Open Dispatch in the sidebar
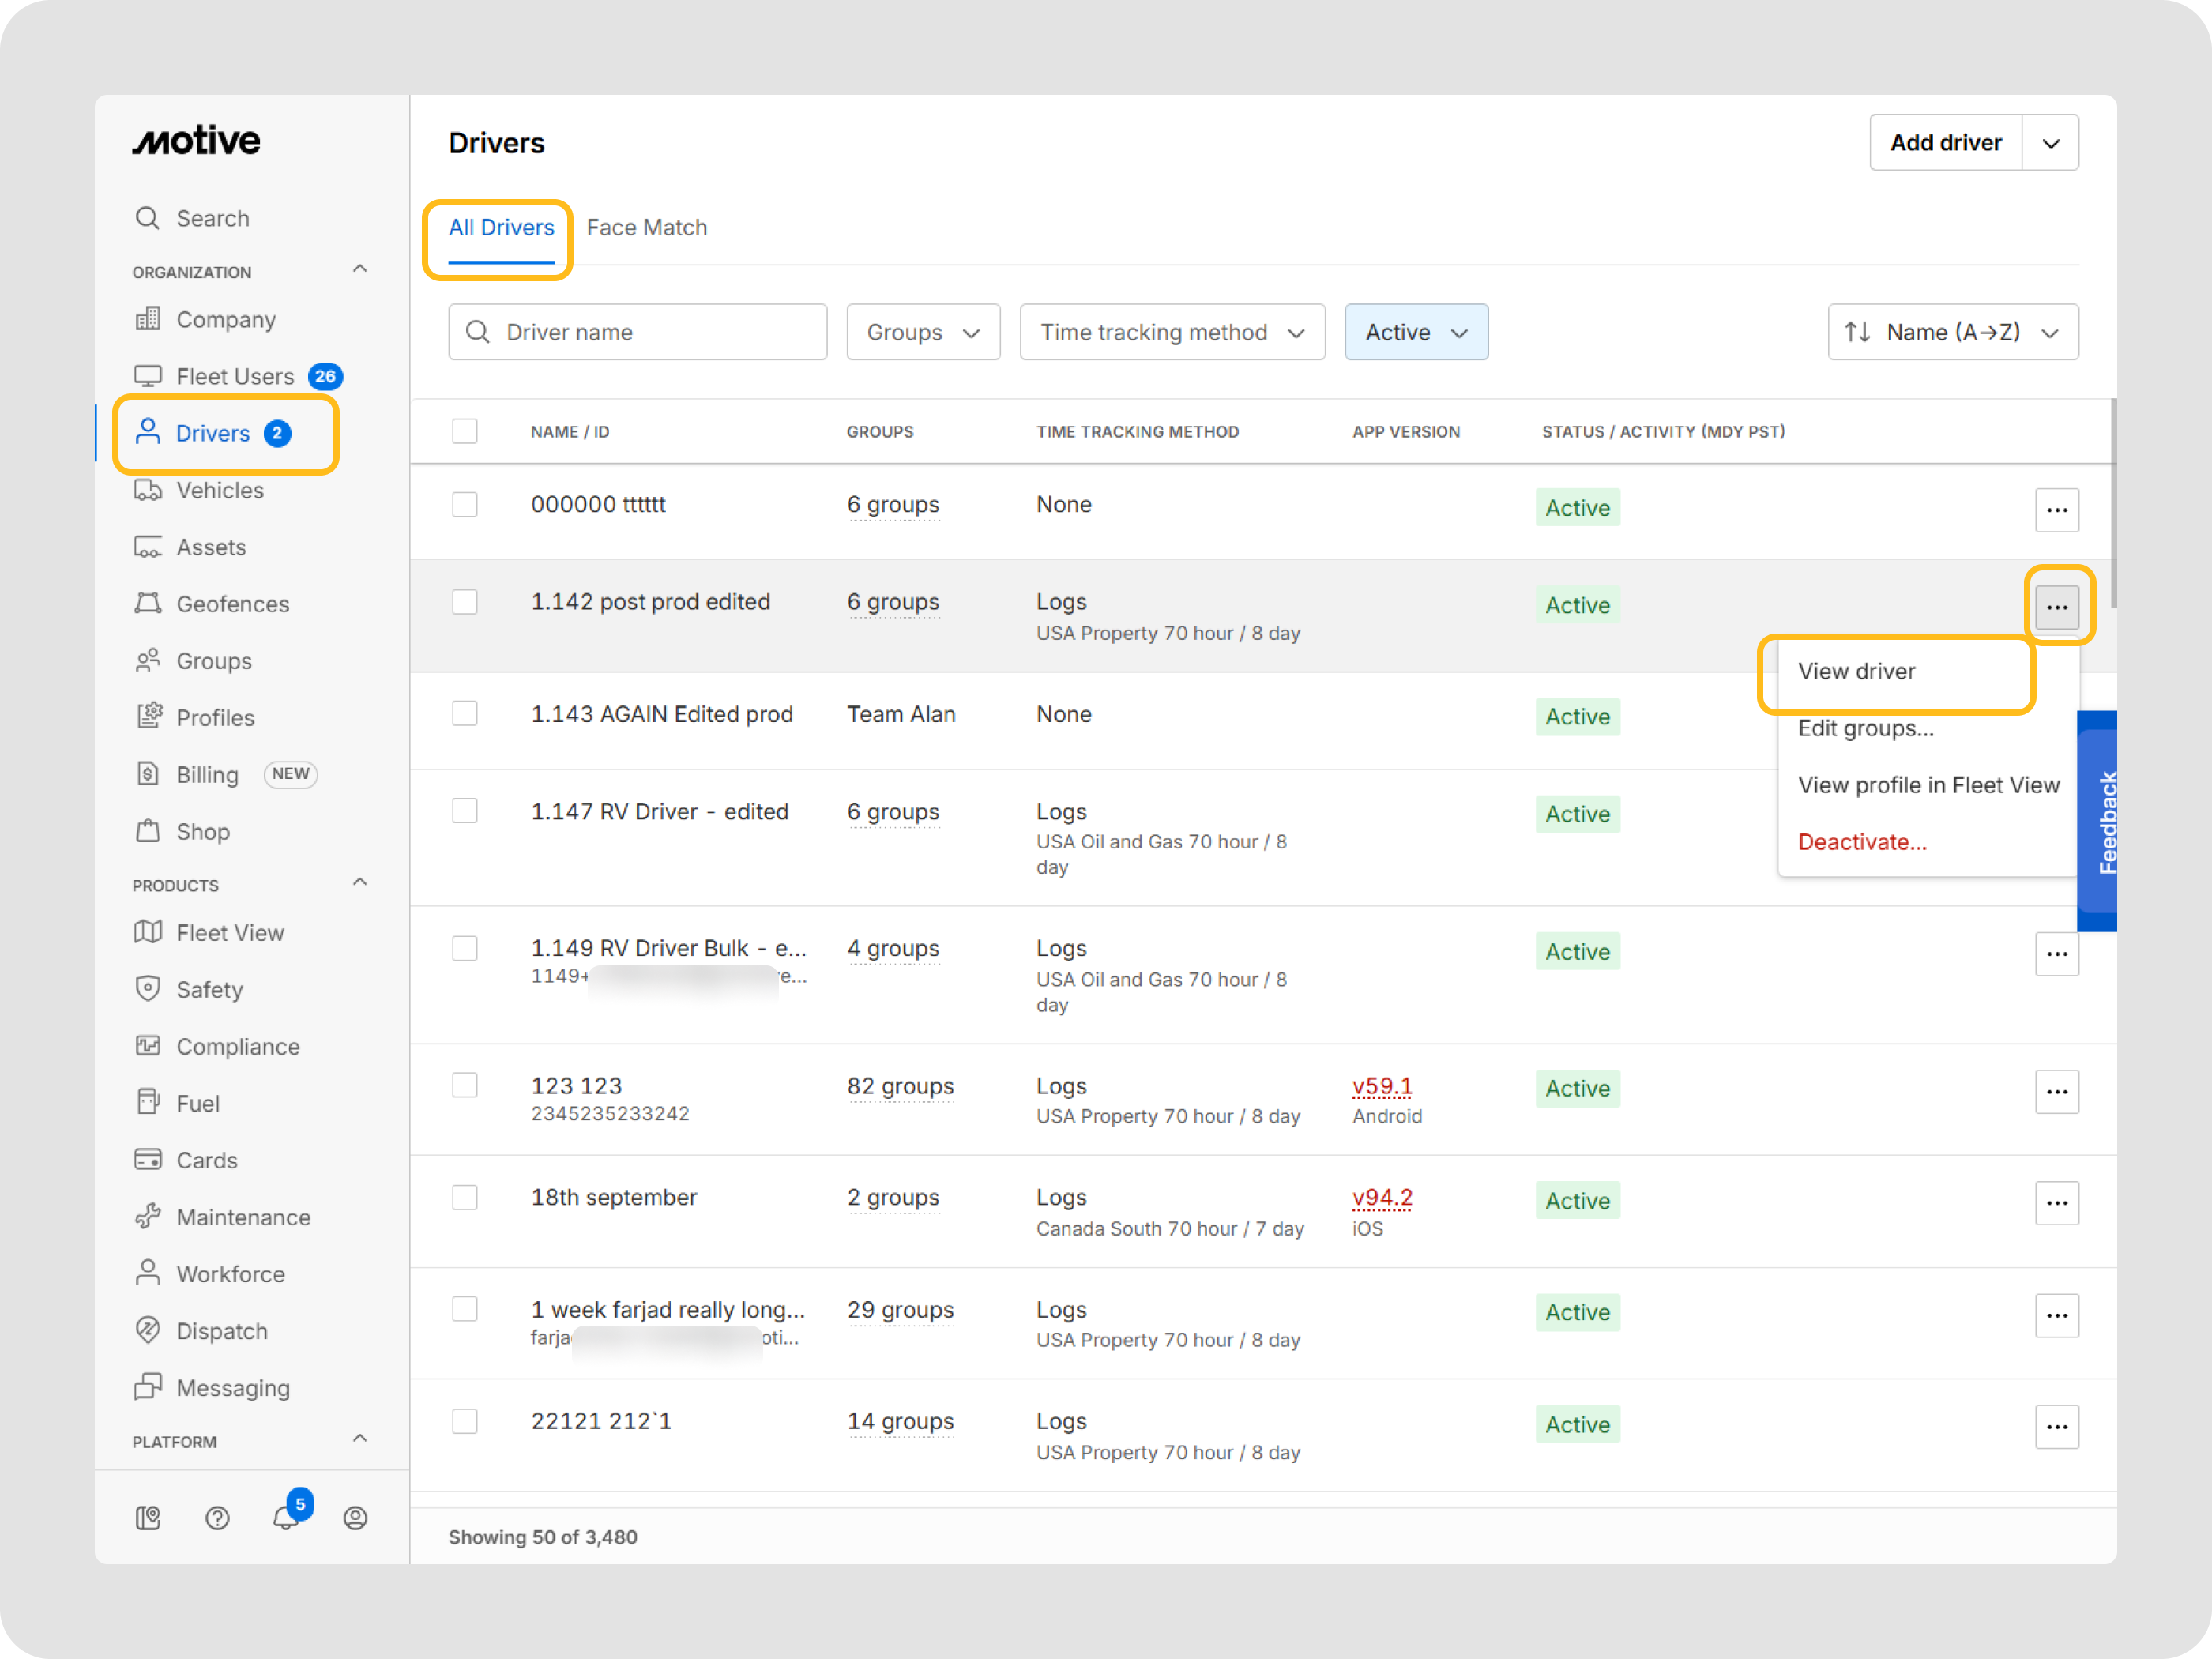This screenshot has height=1659, width=2212. [221, 1331]
